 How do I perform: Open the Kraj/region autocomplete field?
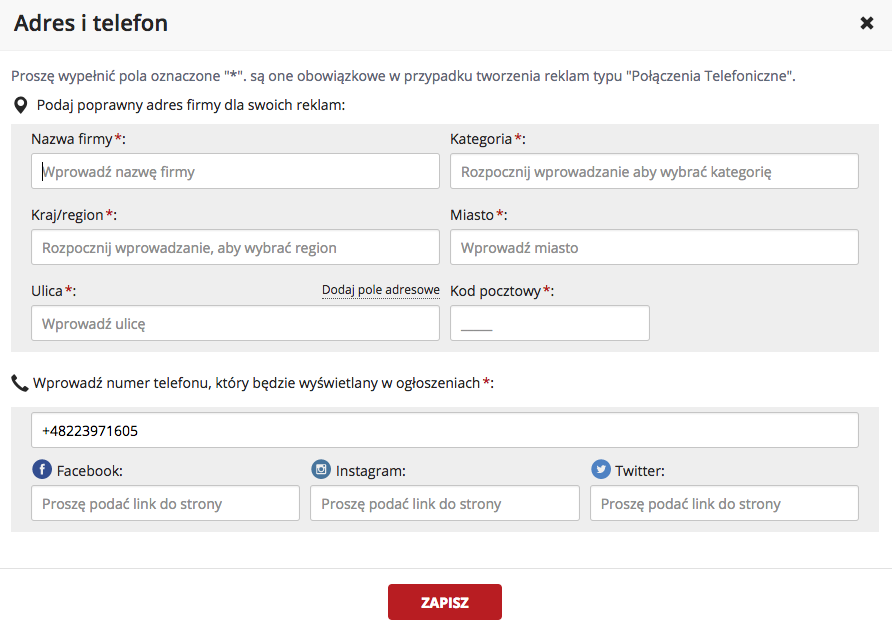coord(235,247)
